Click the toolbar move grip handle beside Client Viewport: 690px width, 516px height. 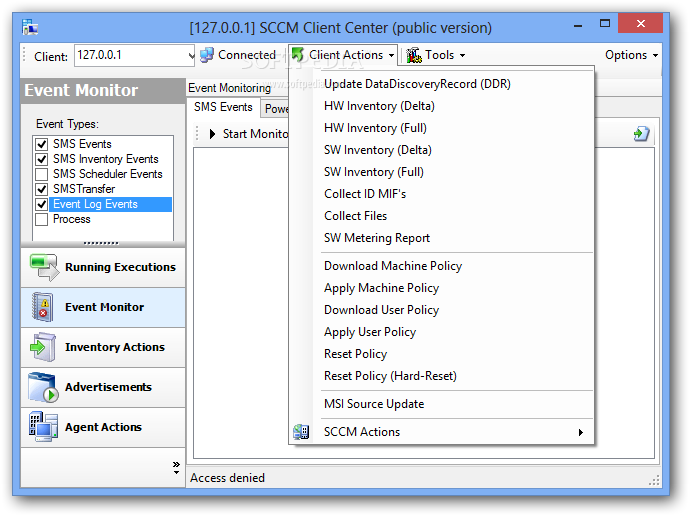coord(24,55)
